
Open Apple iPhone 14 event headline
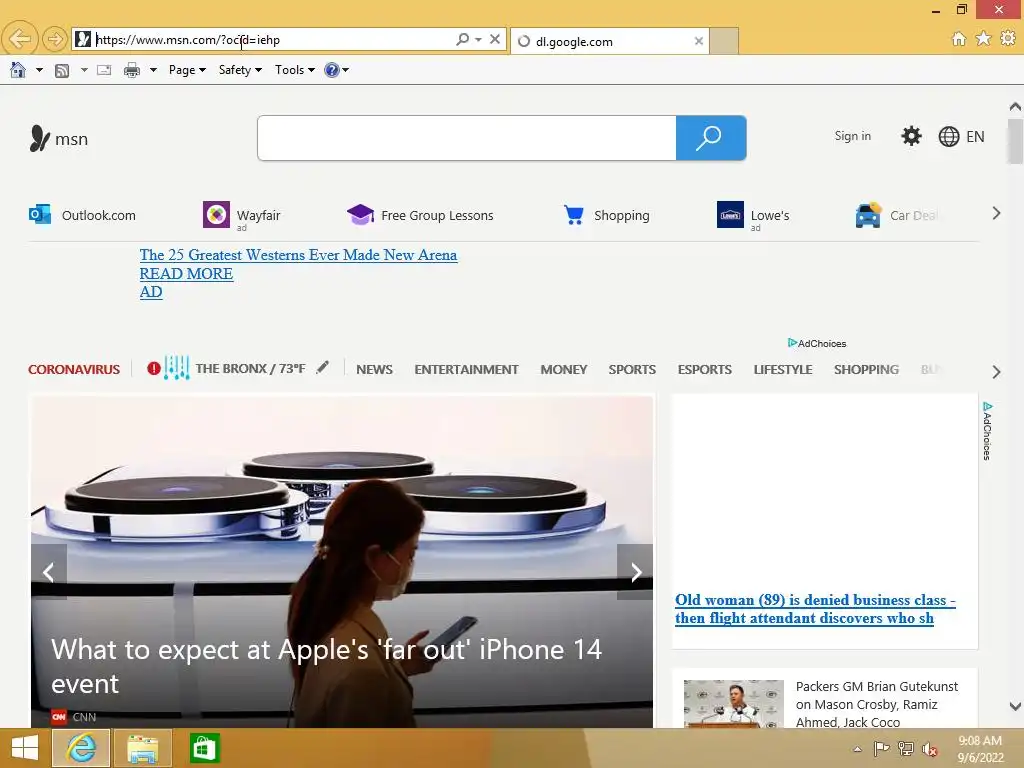pos(327,666)
